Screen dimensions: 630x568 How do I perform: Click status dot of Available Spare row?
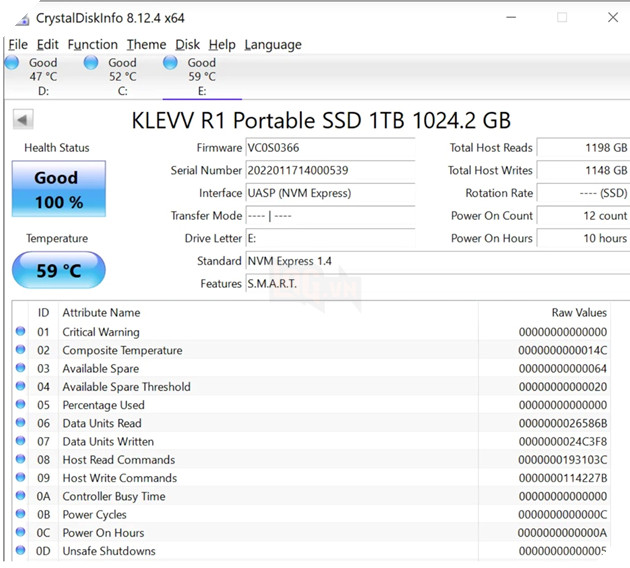coord(20,368)
